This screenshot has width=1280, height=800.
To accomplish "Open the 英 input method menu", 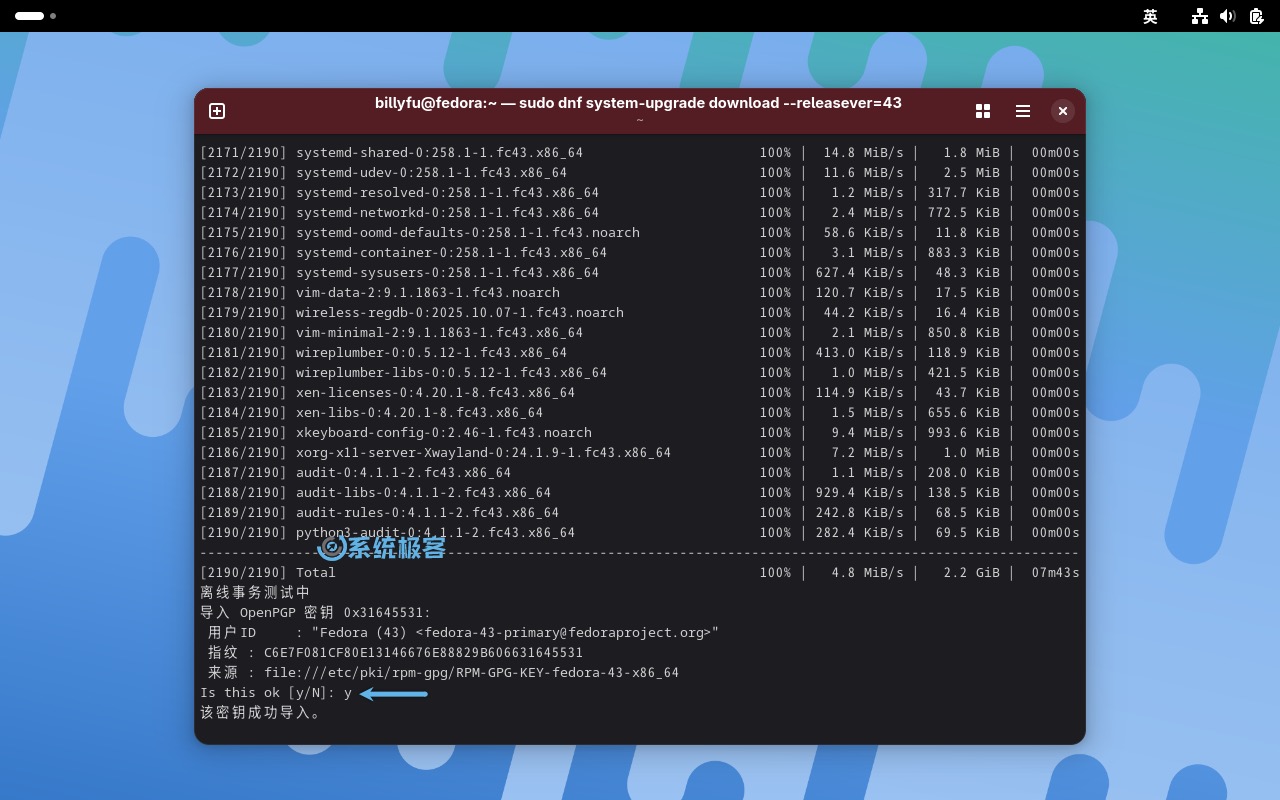I will 1150,16.
